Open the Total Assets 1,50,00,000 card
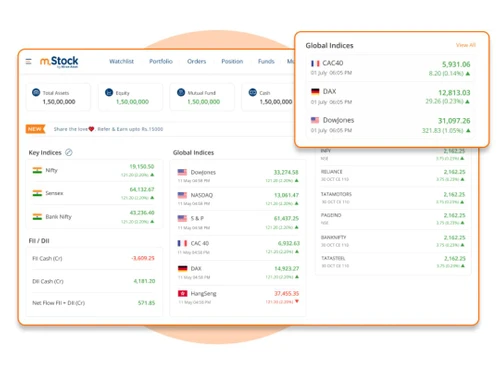This screenshot has height=375, width=500. (58, 97)
